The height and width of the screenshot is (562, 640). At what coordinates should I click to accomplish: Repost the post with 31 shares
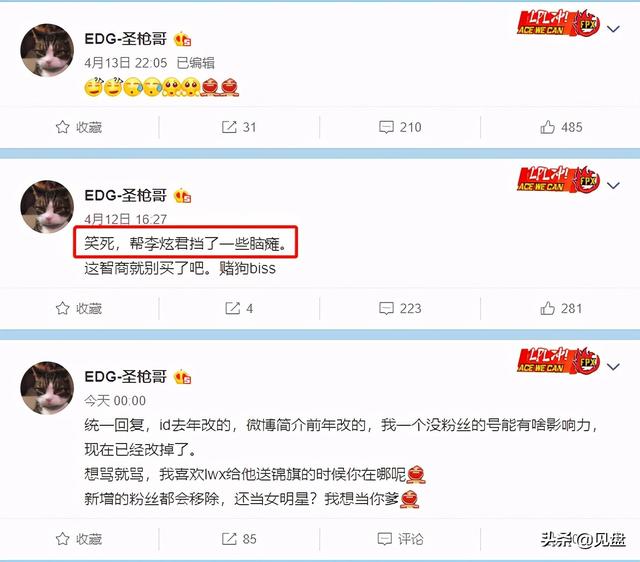point(239,127)
